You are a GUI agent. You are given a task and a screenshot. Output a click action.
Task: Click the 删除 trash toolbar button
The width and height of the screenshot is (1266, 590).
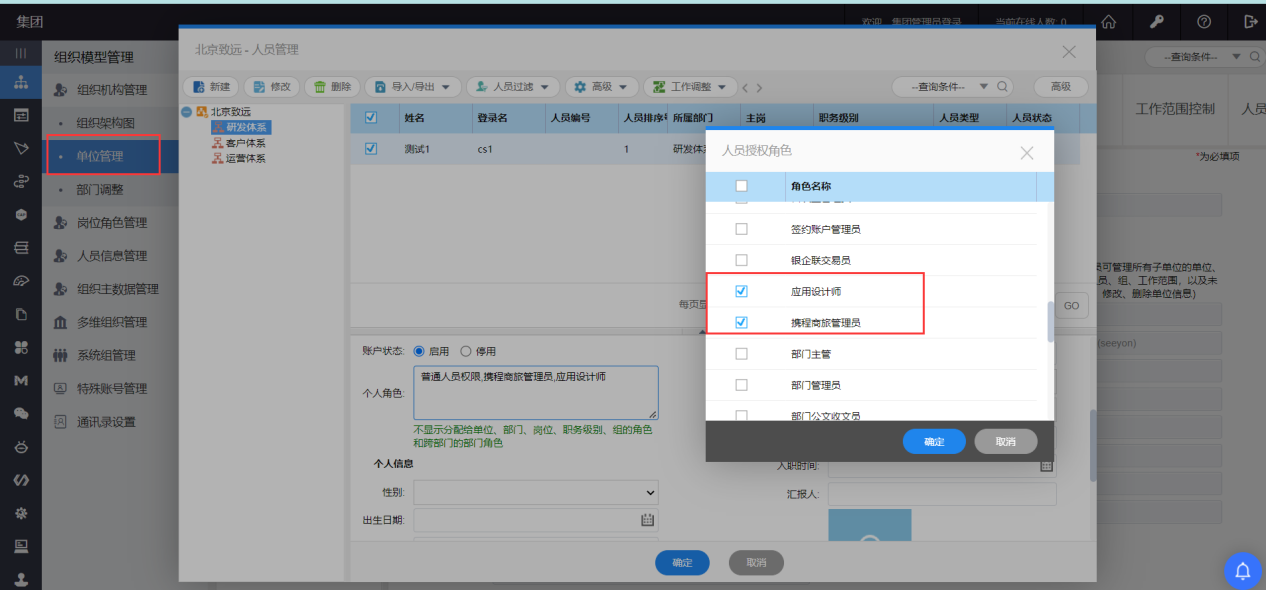[x=332, y=87]
